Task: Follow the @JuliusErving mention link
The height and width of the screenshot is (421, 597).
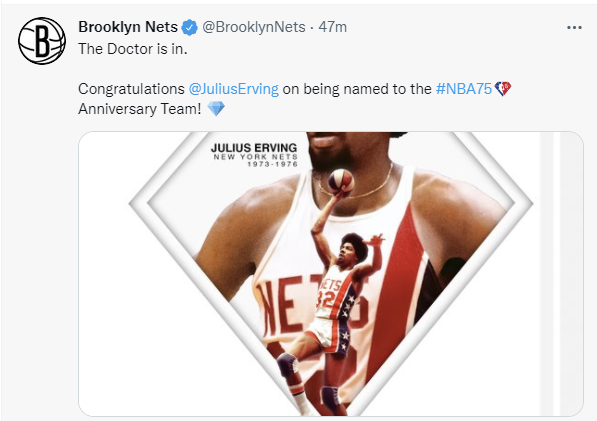Action: pos(234,89)
